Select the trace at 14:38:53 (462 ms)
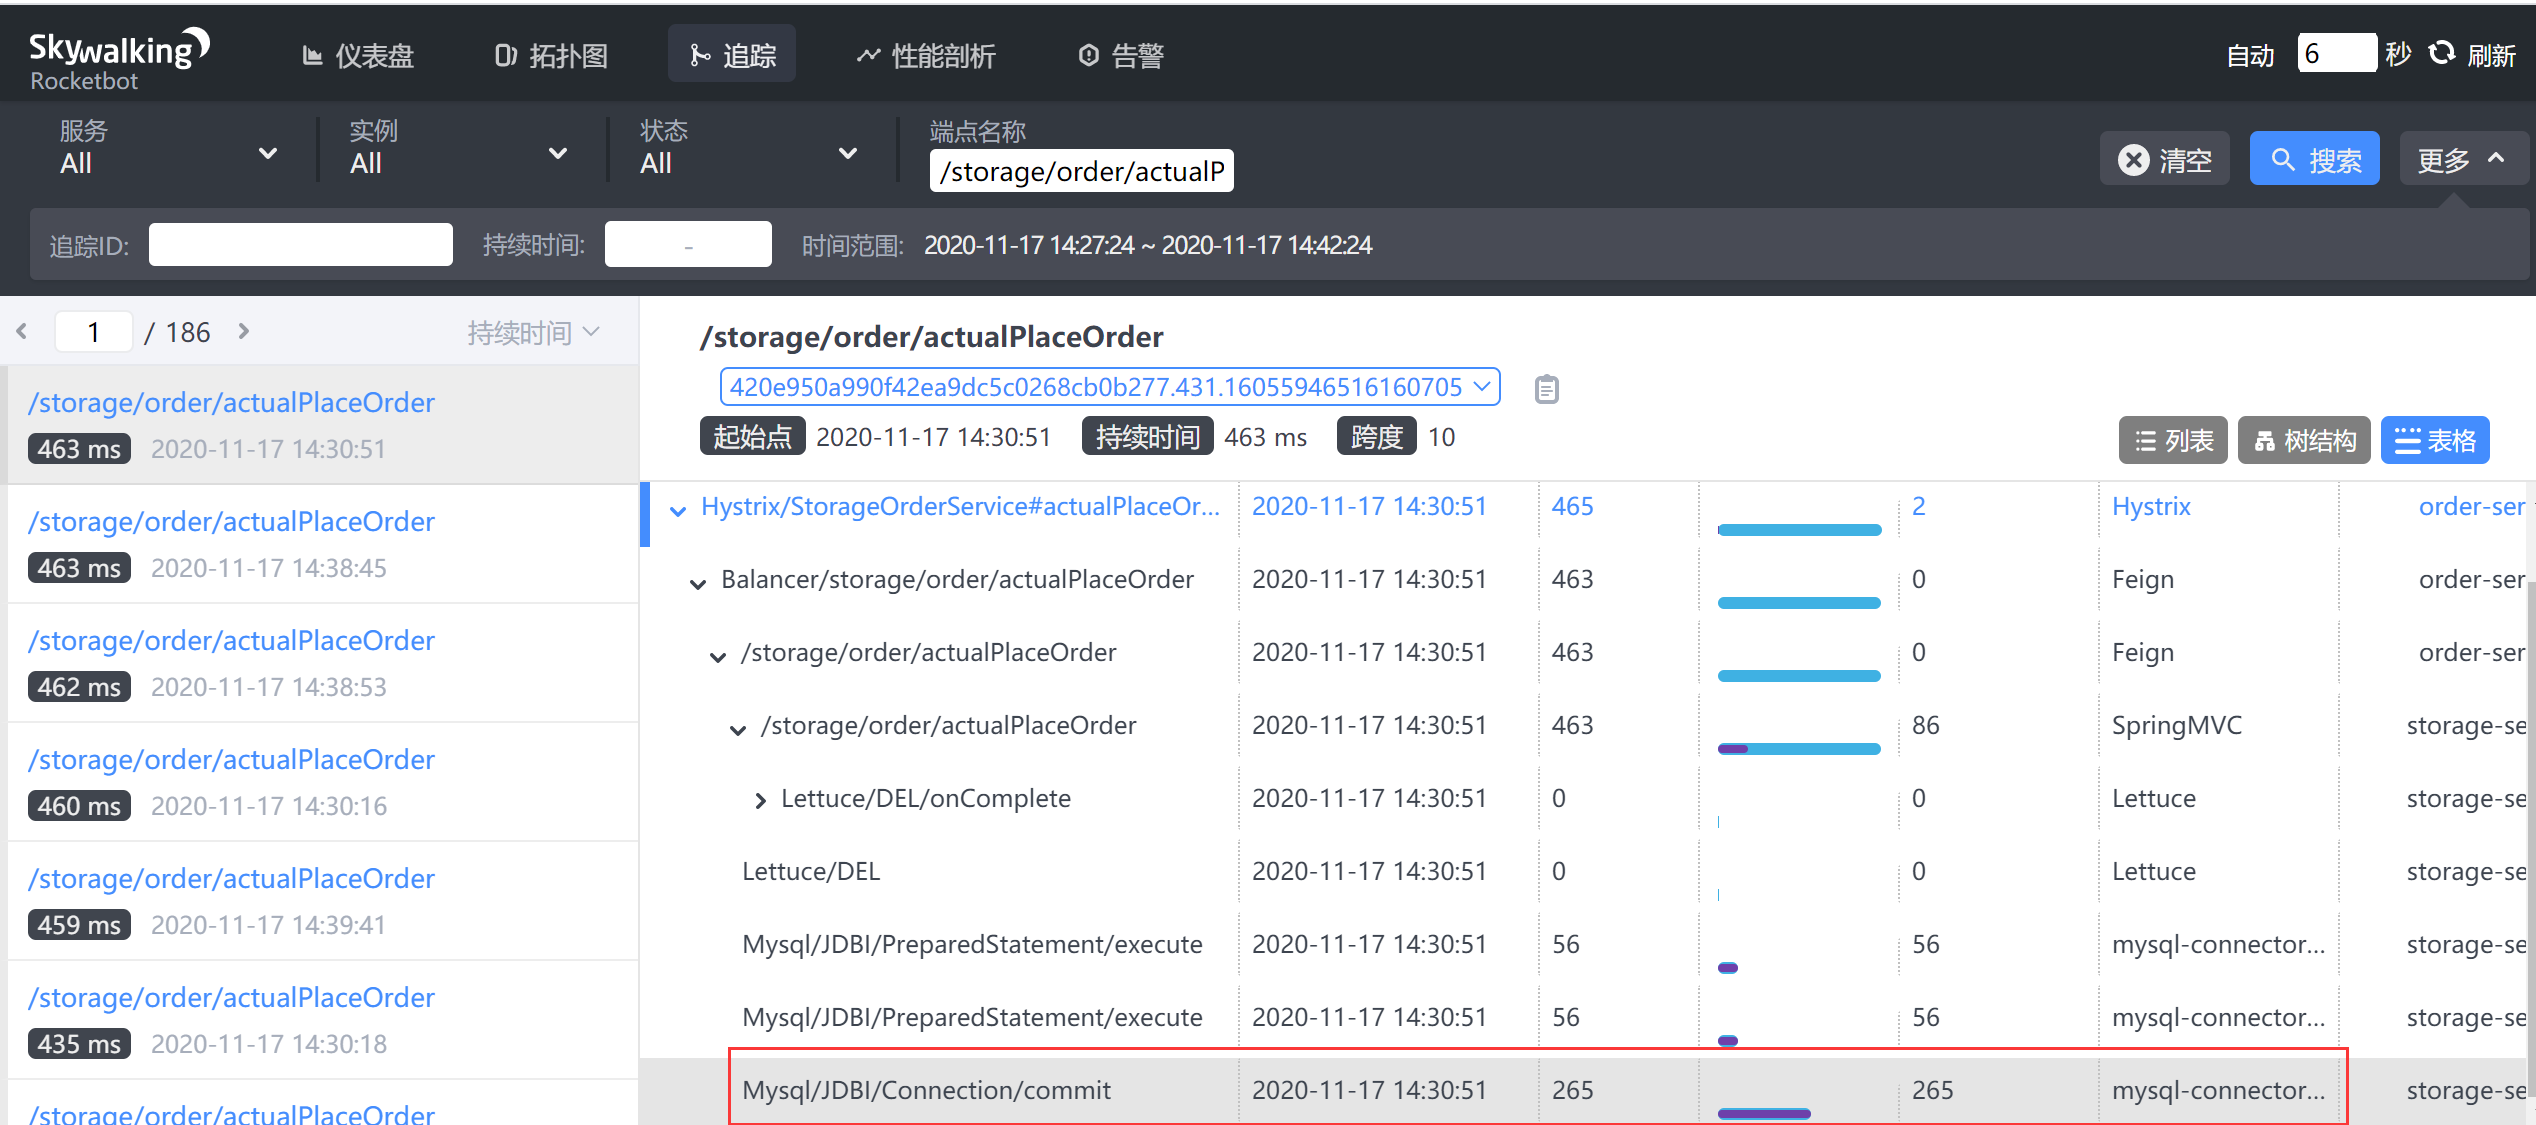The width and height of the screenshot is (2536, 1125). click(x=323, y=662)
